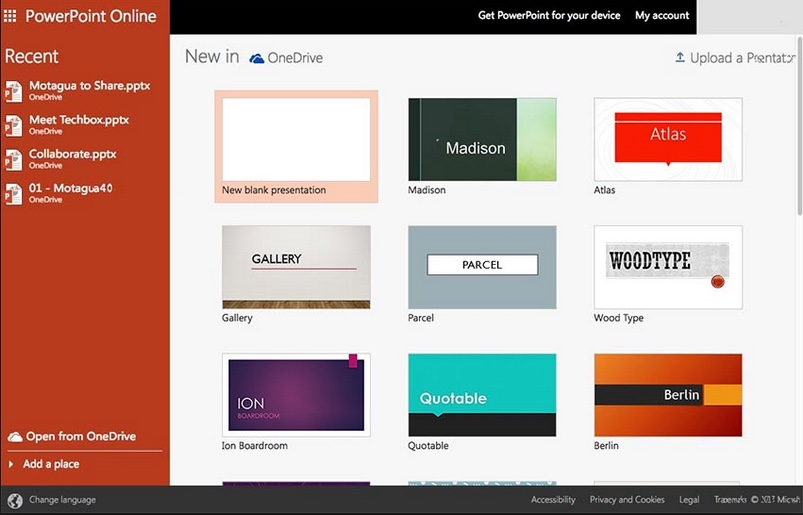Expand the Add a place option
The image size is (803, 515).
(11, 464)
